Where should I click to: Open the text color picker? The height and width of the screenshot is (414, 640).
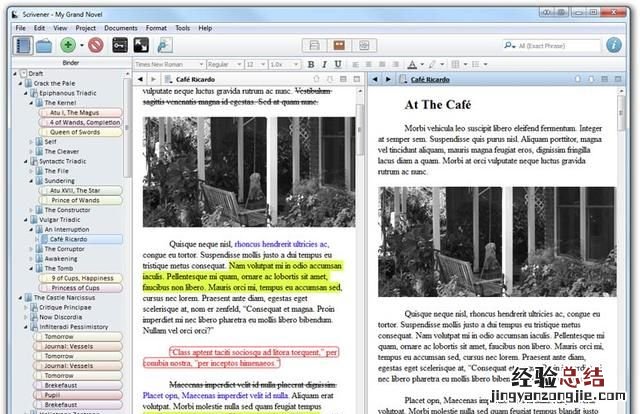click(414, 64)
